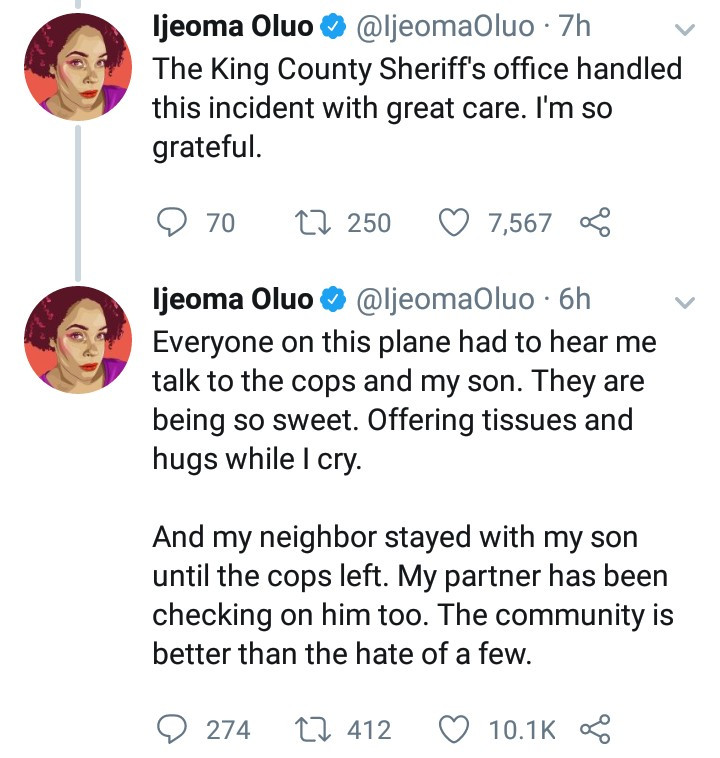Viewport: 720px width, 758px height.
Task: Open the @IjeomaOluo handle on first tweet
Action: pos(445,28)
